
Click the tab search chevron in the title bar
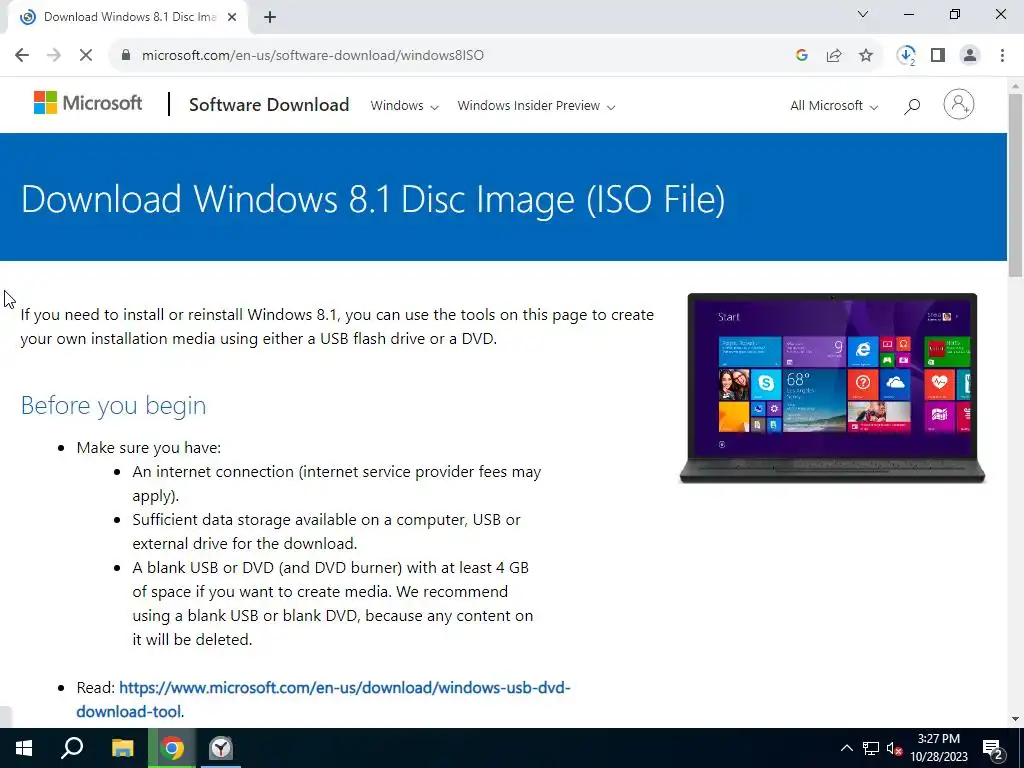click(x=863, y=14)
